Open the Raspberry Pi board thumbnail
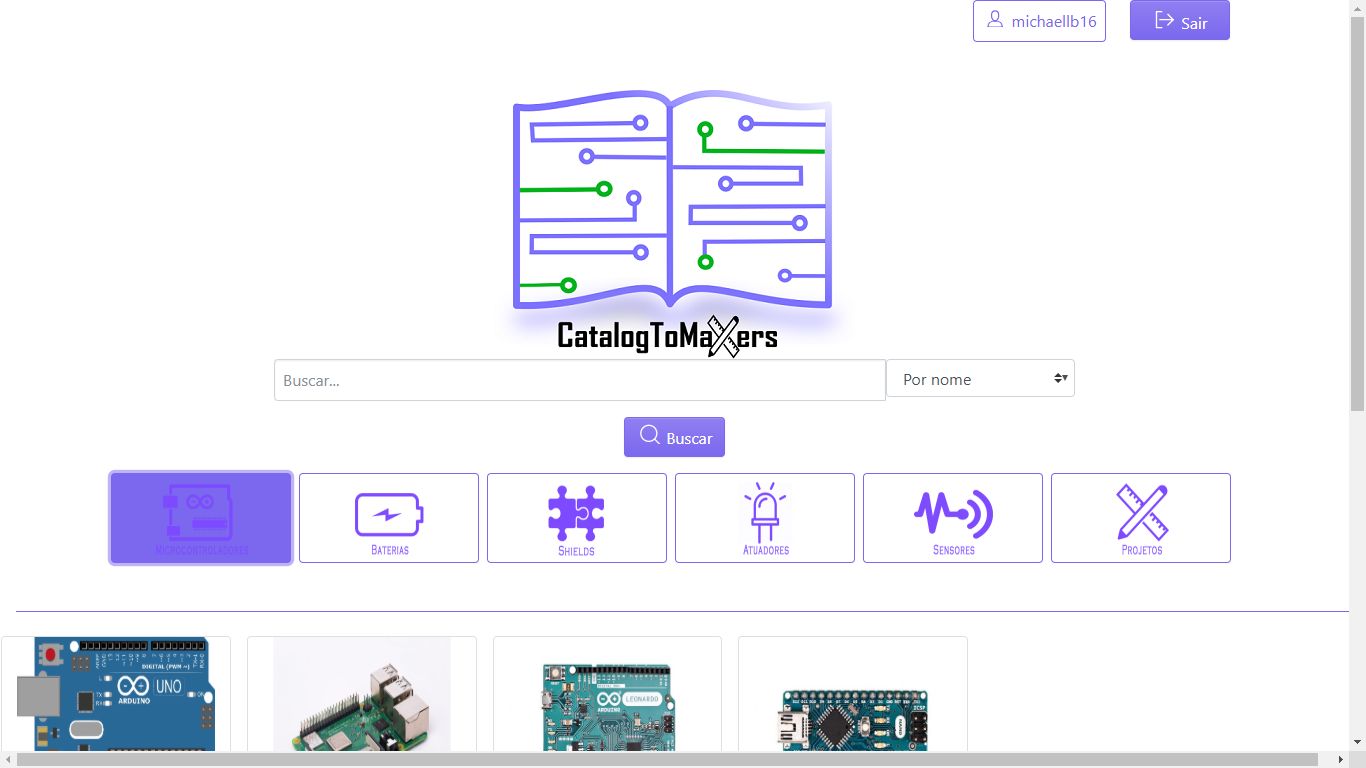 tap(362, 694)
